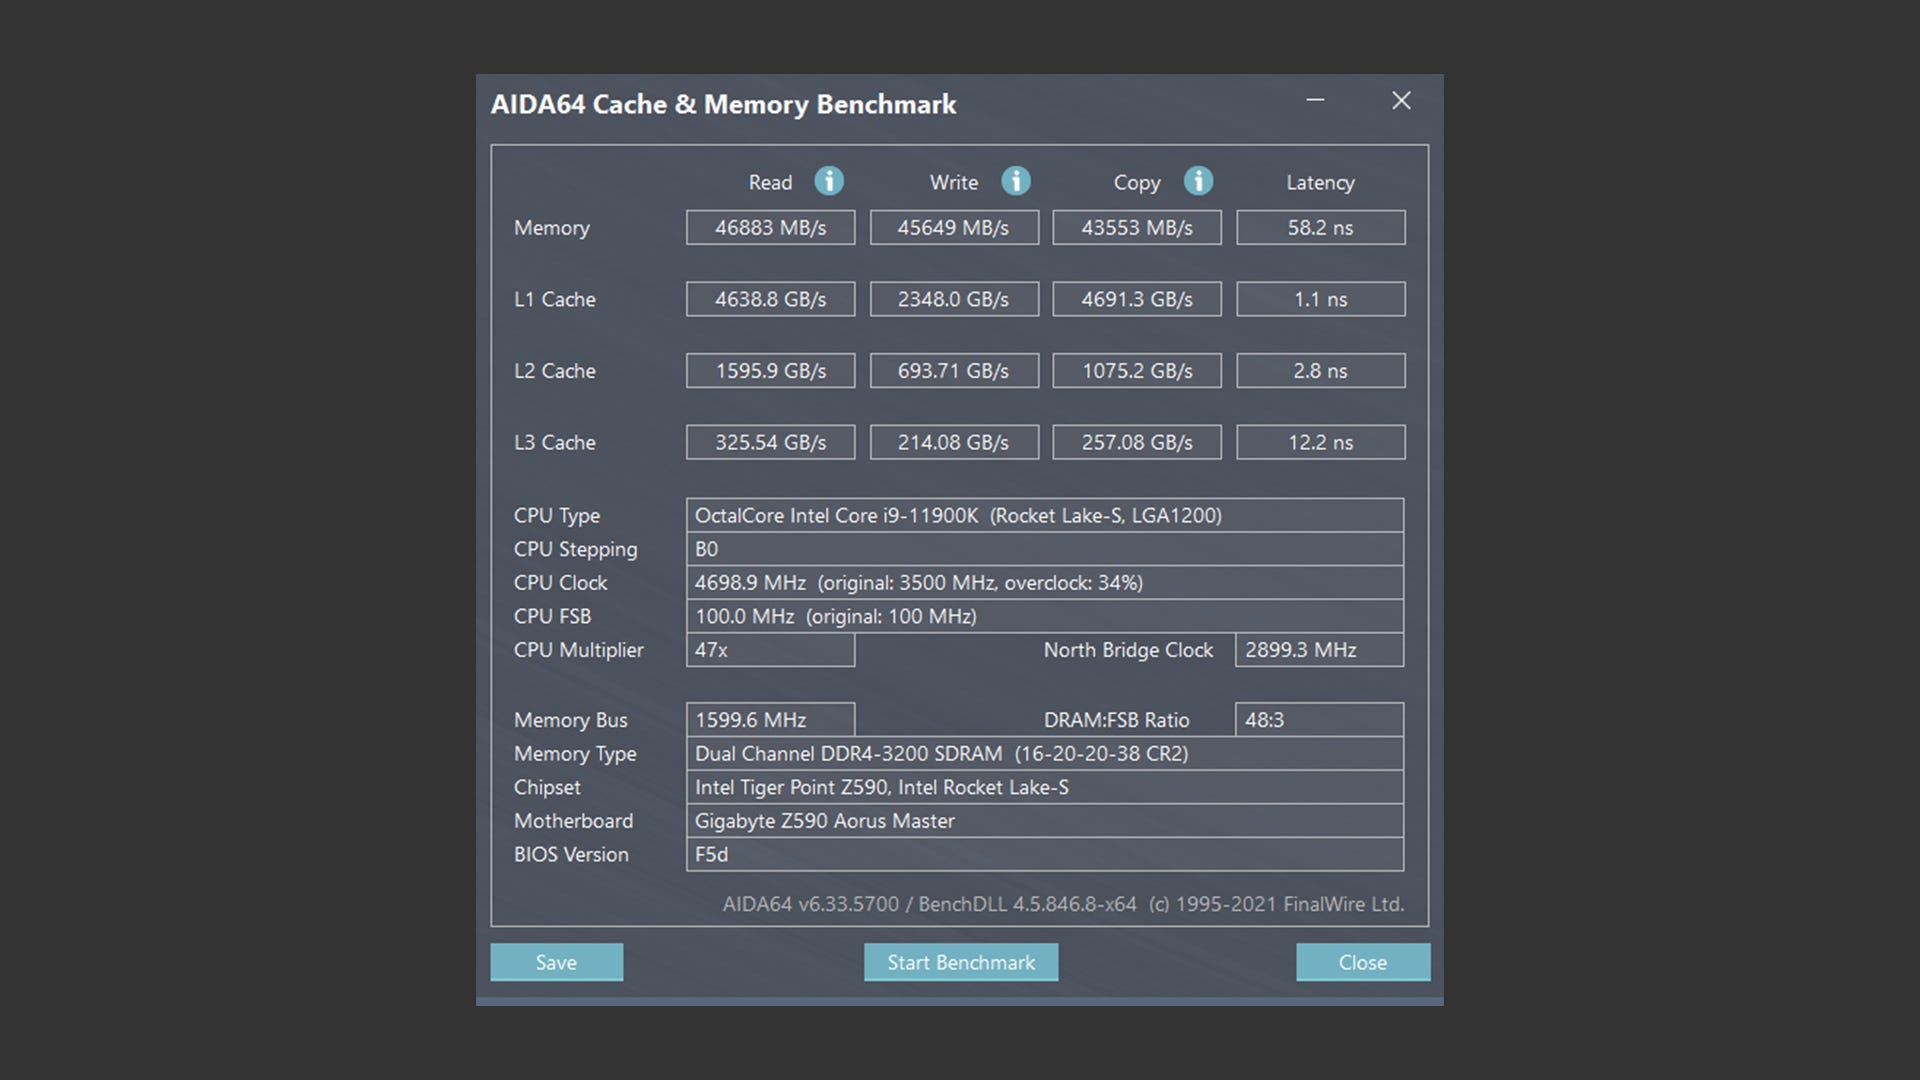Click L1 Cache Read value 4638.8 GB/s

point(770,299)
